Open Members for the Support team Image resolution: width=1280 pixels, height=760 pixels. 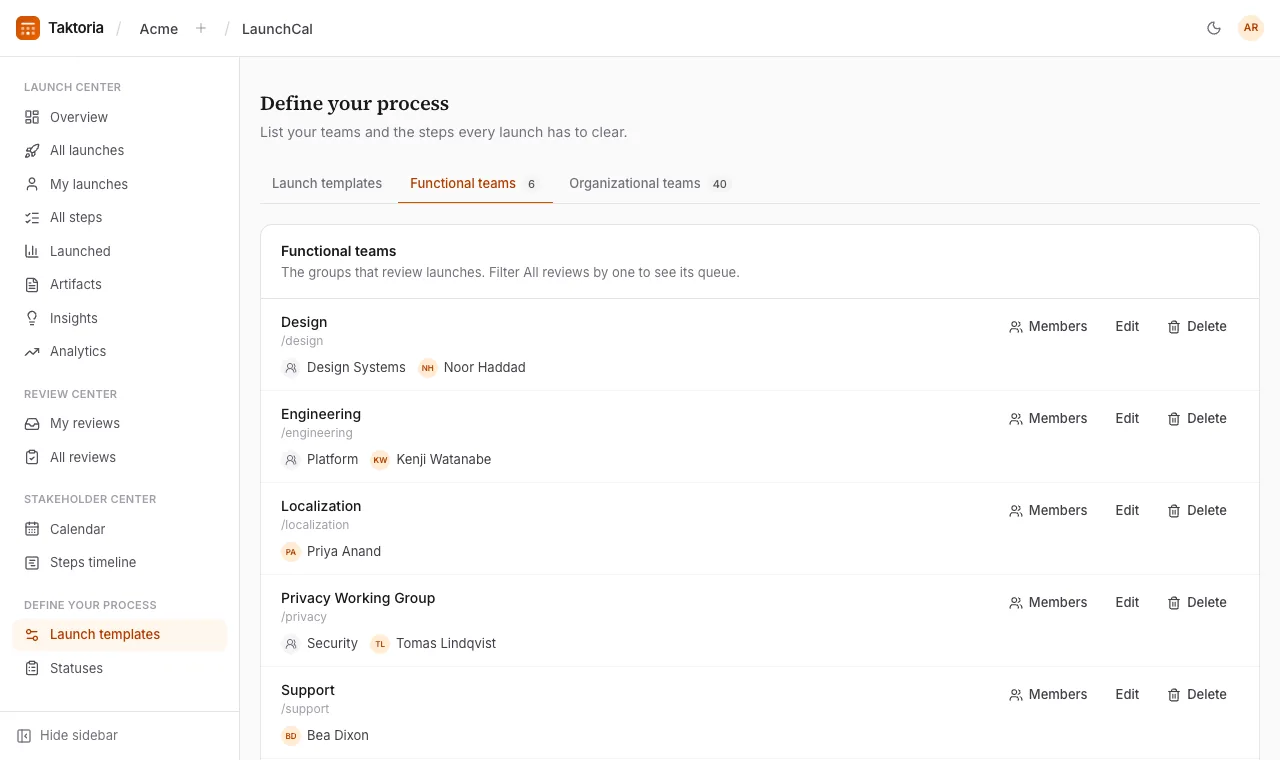pyautogui.click(x=1048, y=694)
